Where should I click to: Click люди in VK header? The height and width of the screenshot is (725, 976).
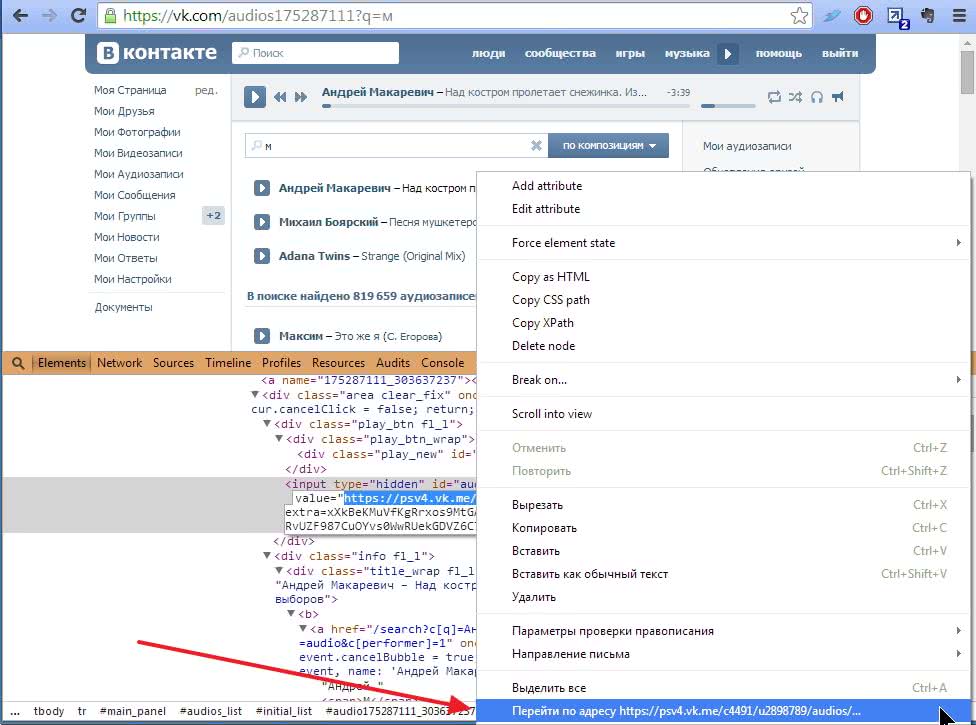coord(489,54)
